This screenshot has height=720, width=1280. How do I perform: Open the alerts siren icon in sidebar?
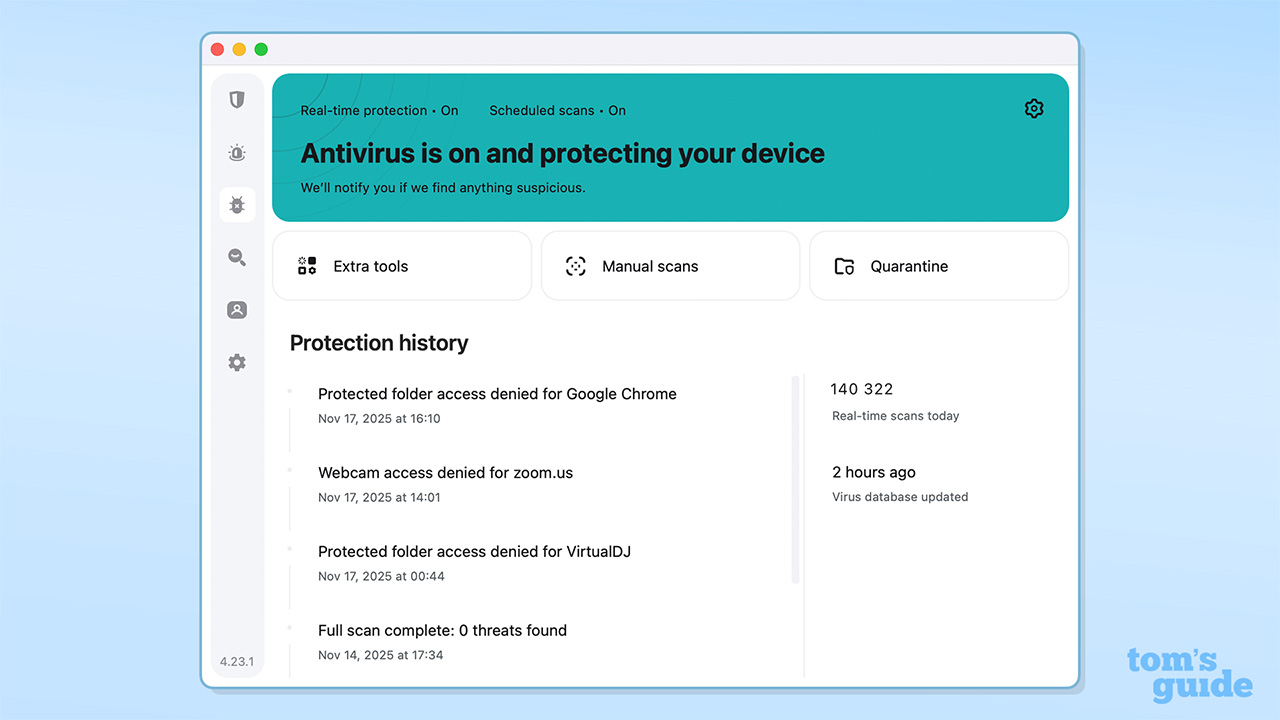click(x=237, y=152)
